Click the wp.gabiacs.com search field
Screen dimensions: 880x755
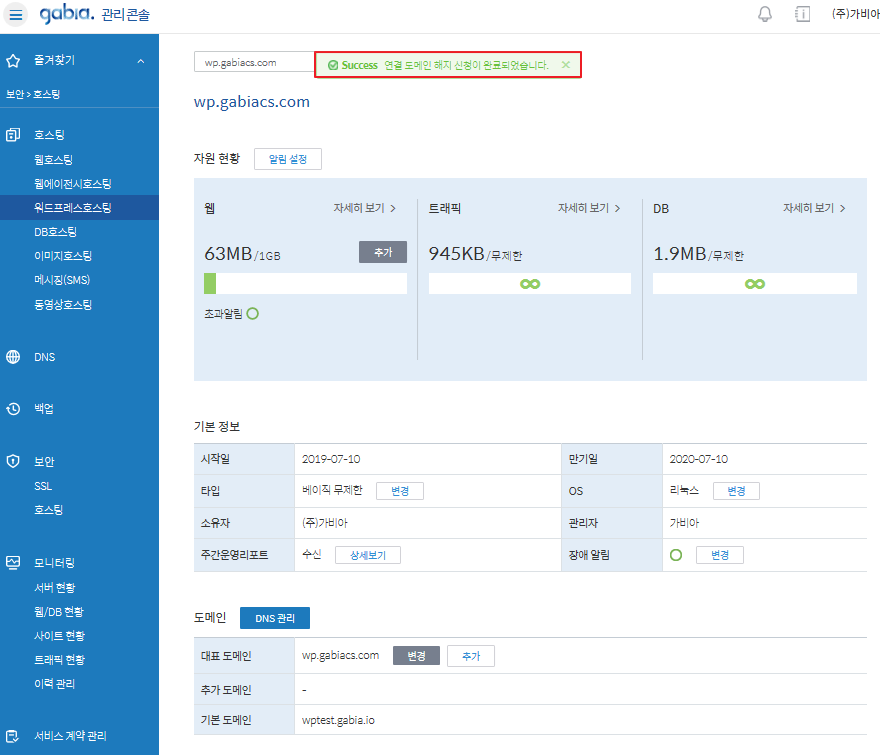(x=254, y=62)
